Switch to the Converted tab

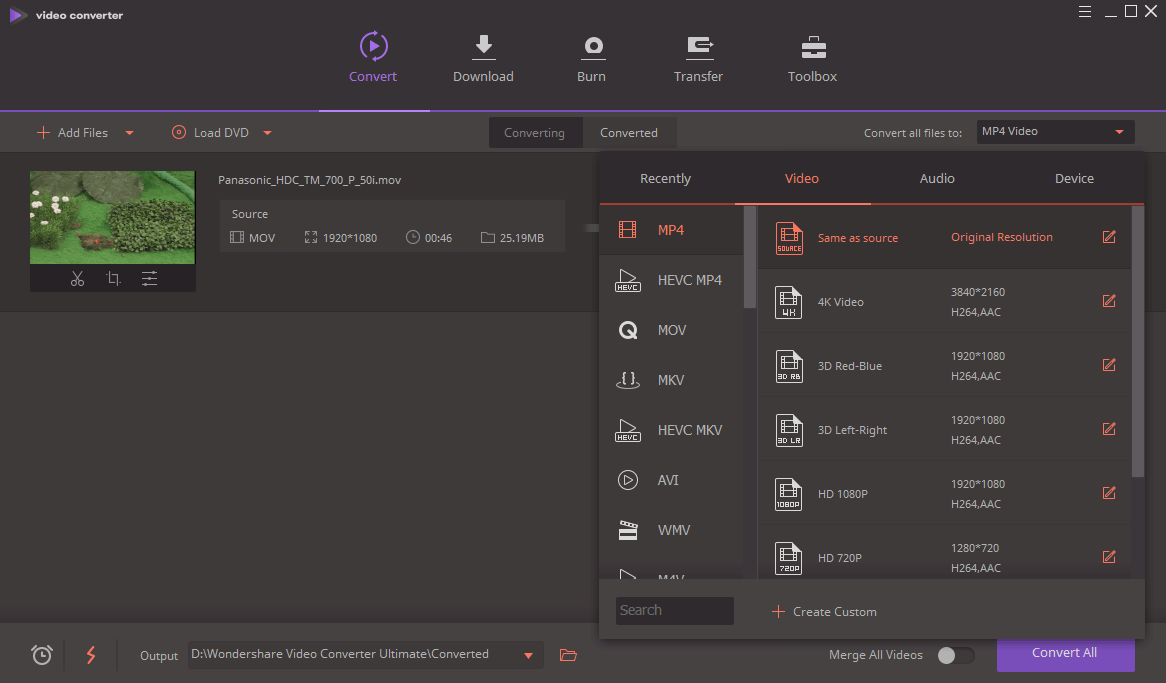point(629,132)
